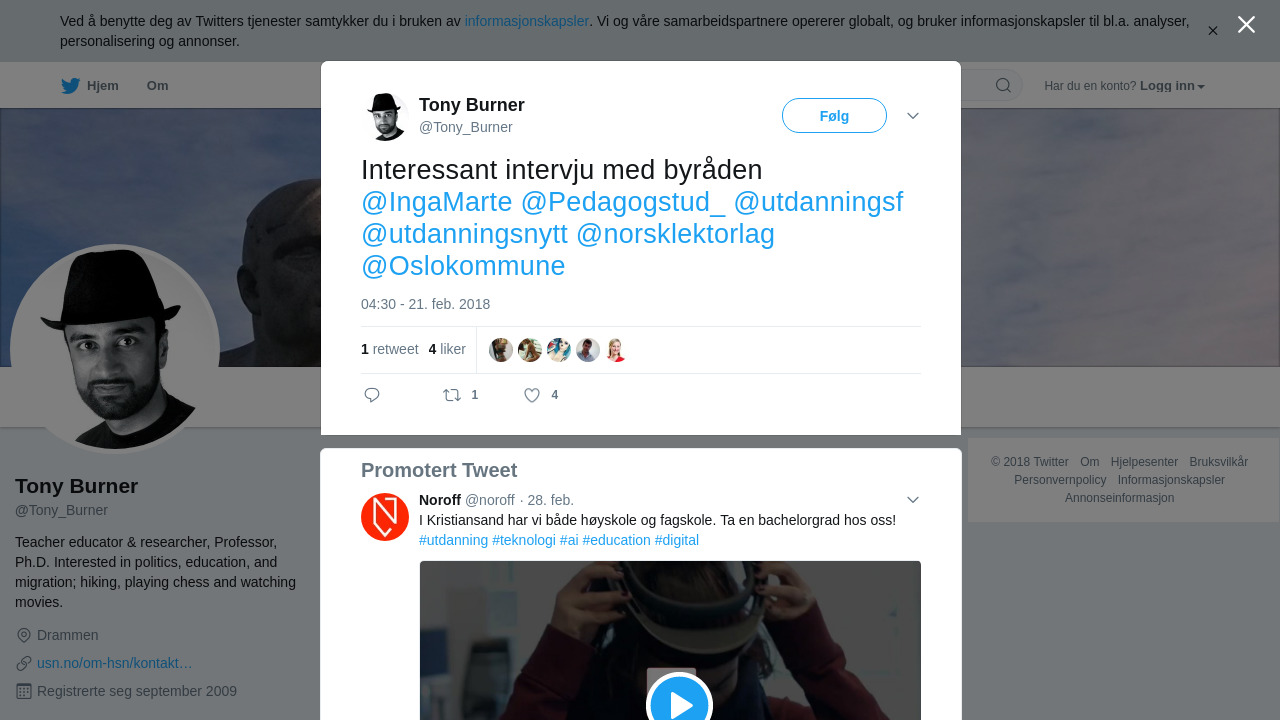Screen dimensions: 1280x720
Task: Dismiss the cookie notice small X
Action: coord(1213,31)
